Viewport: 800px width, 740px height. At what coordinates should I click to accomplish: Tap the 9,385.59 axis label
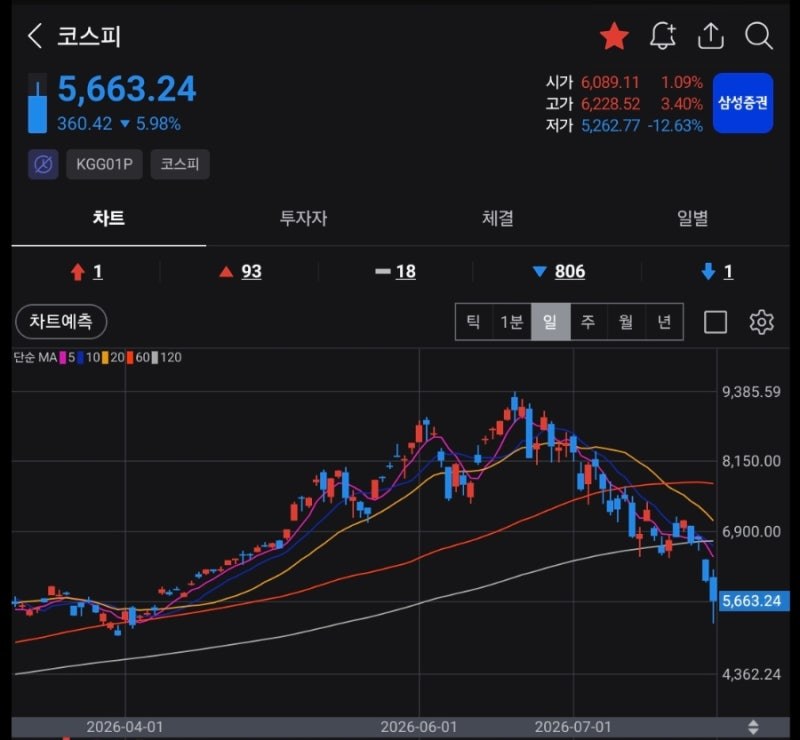coord(751,392)
